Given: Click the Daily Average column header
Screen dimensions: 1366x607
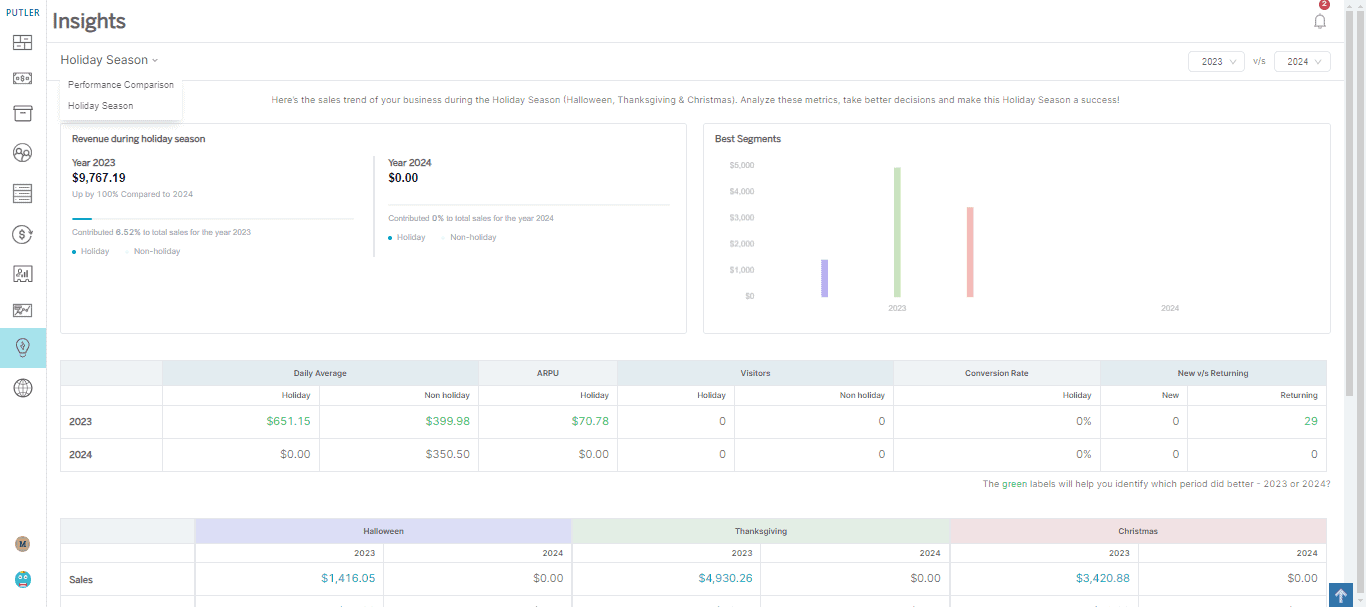Looking at the screenshot, I should (x=320, y=373).
